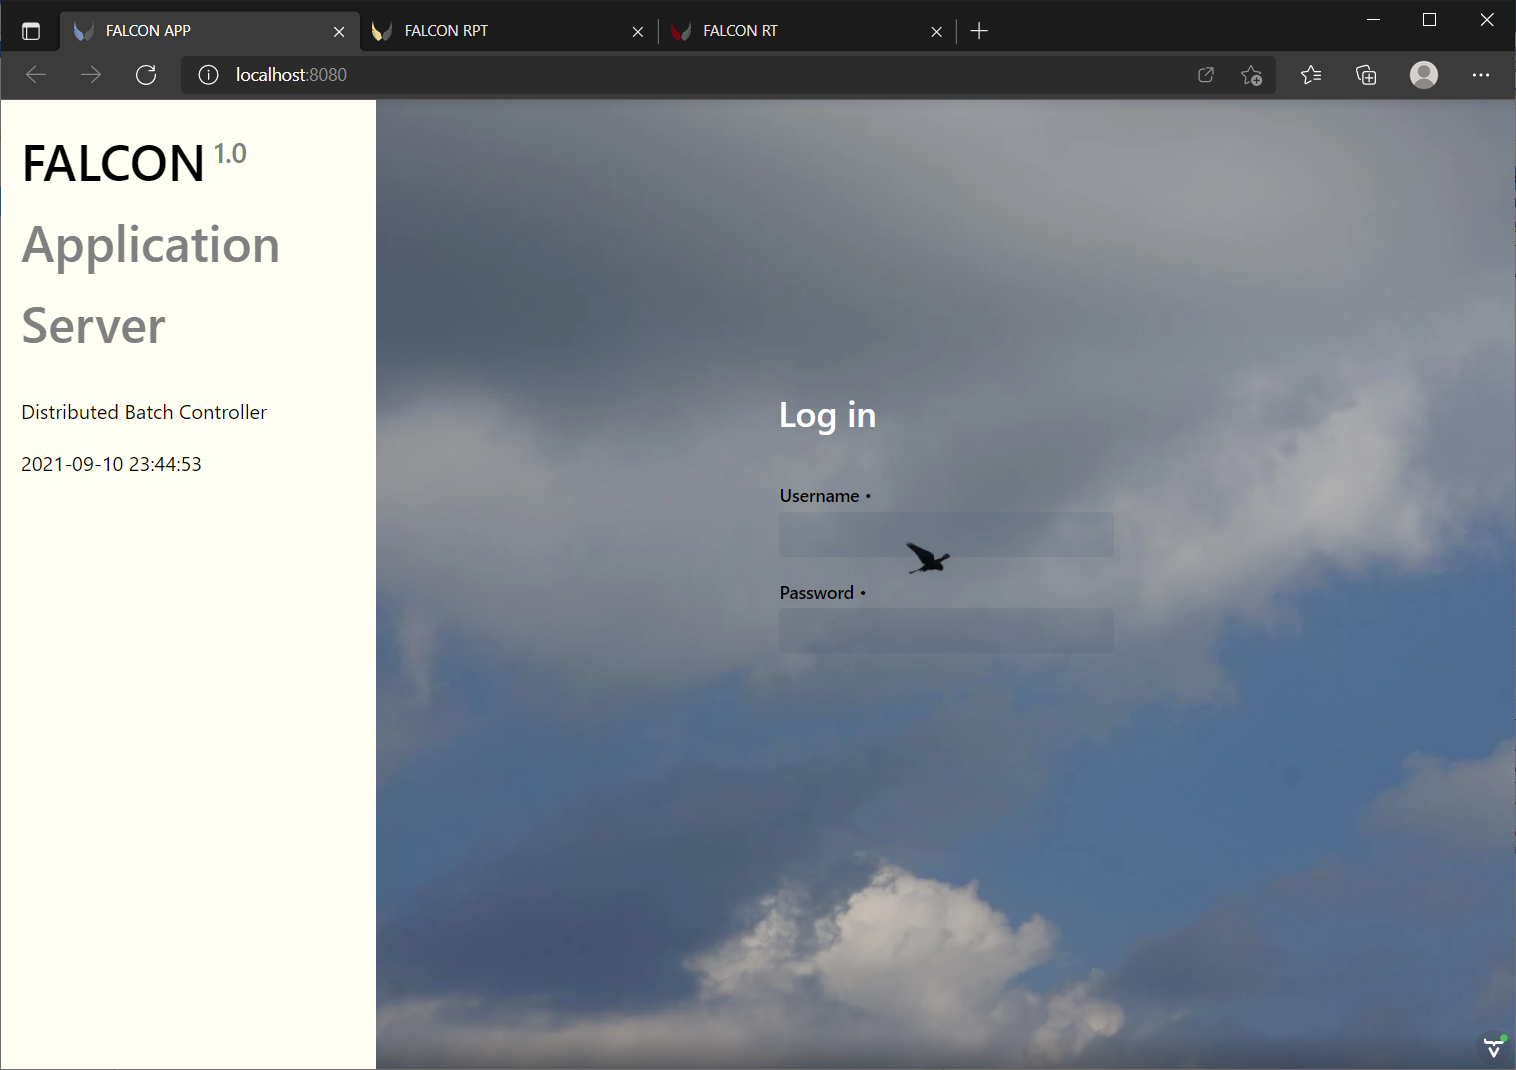Viewport: 1516px width, 1070px height.
Task: View site information icon in address bar
Action: coord(208,75)
